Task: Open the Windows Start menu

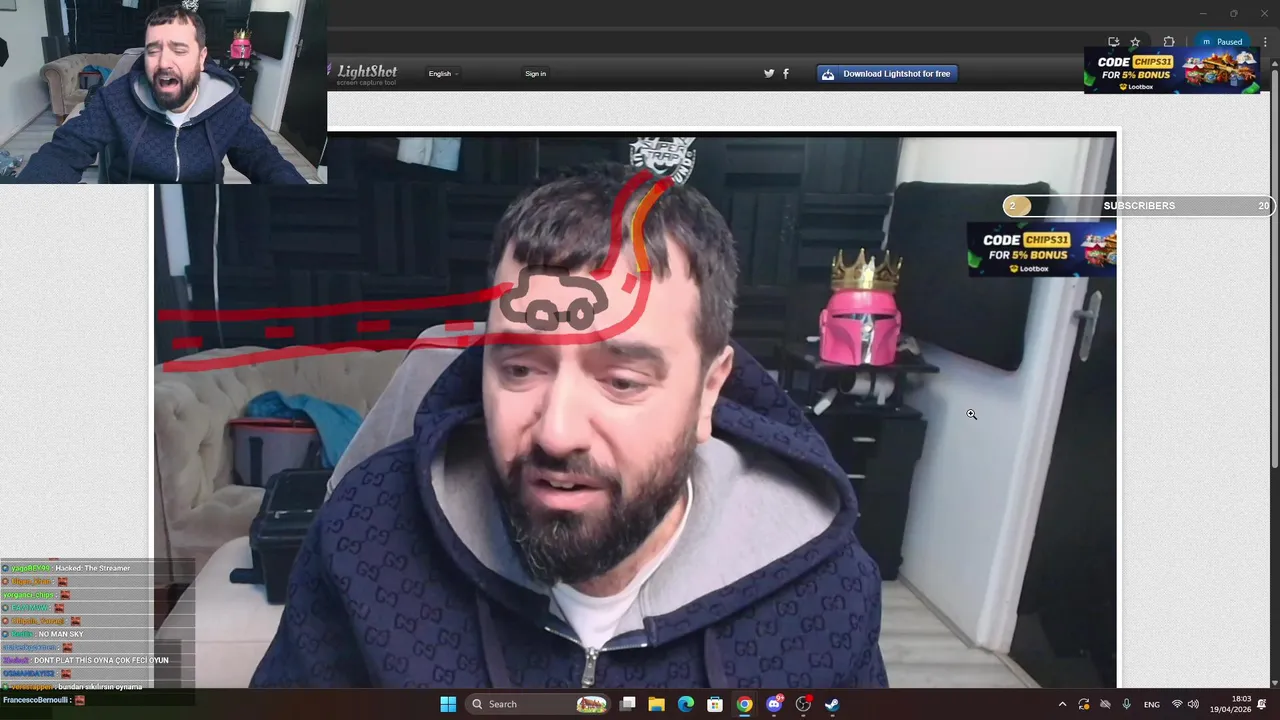Action: [x=448, y=704]
